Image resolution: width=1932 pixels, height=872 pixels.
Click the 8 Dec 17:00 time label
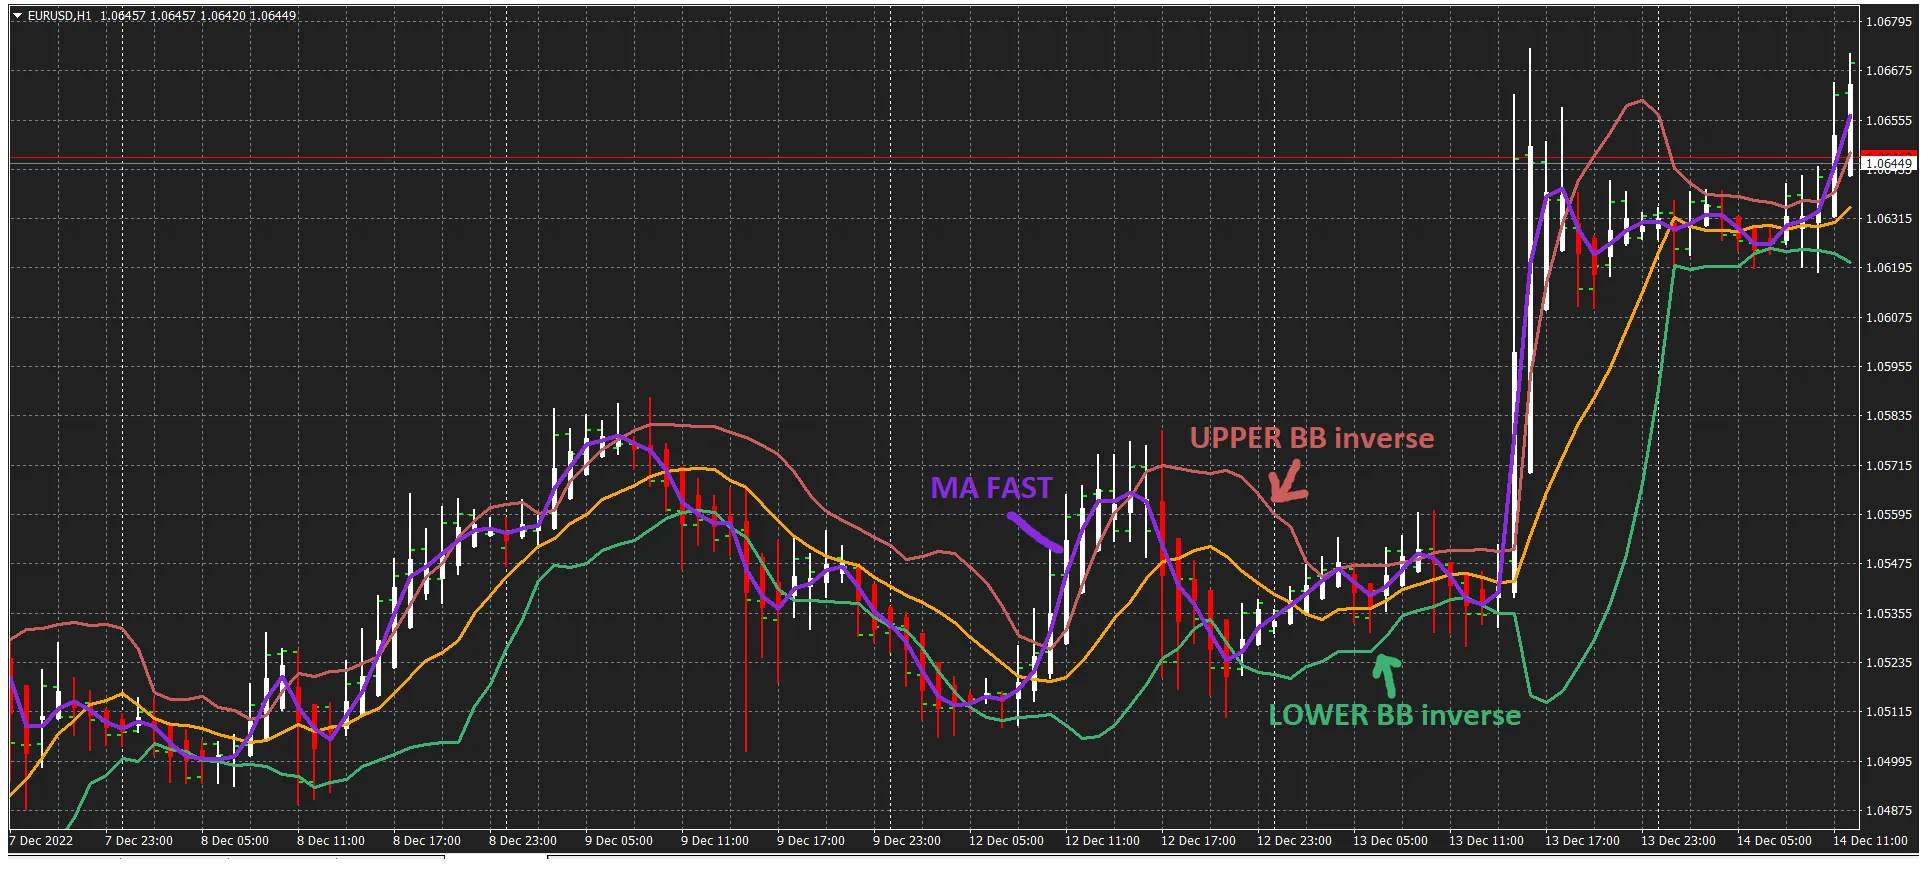click(426, 841)
